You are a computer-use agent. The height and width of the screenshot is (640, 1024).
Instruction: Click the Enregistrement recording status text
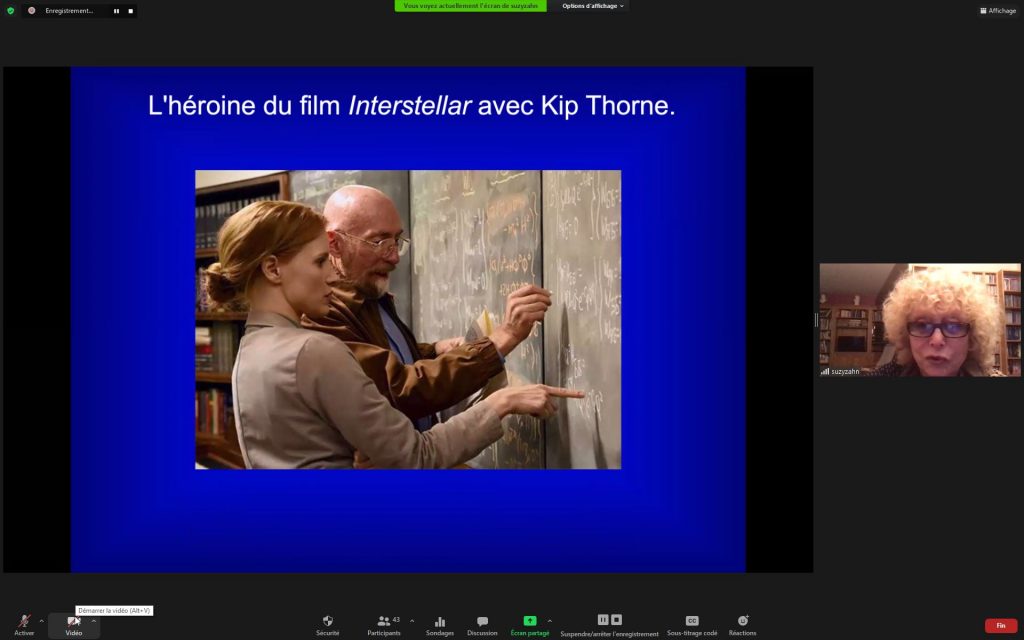click(x=69, y=11)
